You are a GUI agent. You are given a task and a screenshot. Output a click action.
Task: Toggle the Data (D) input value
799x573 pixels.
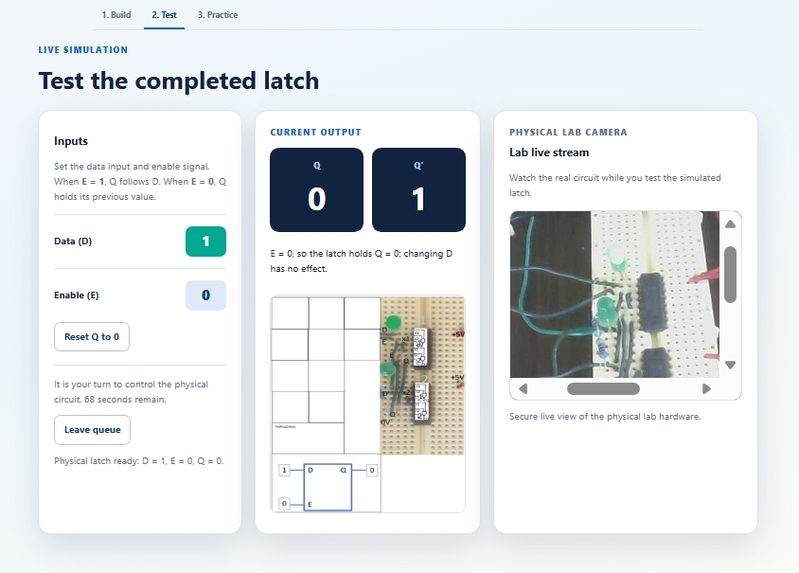206,241
